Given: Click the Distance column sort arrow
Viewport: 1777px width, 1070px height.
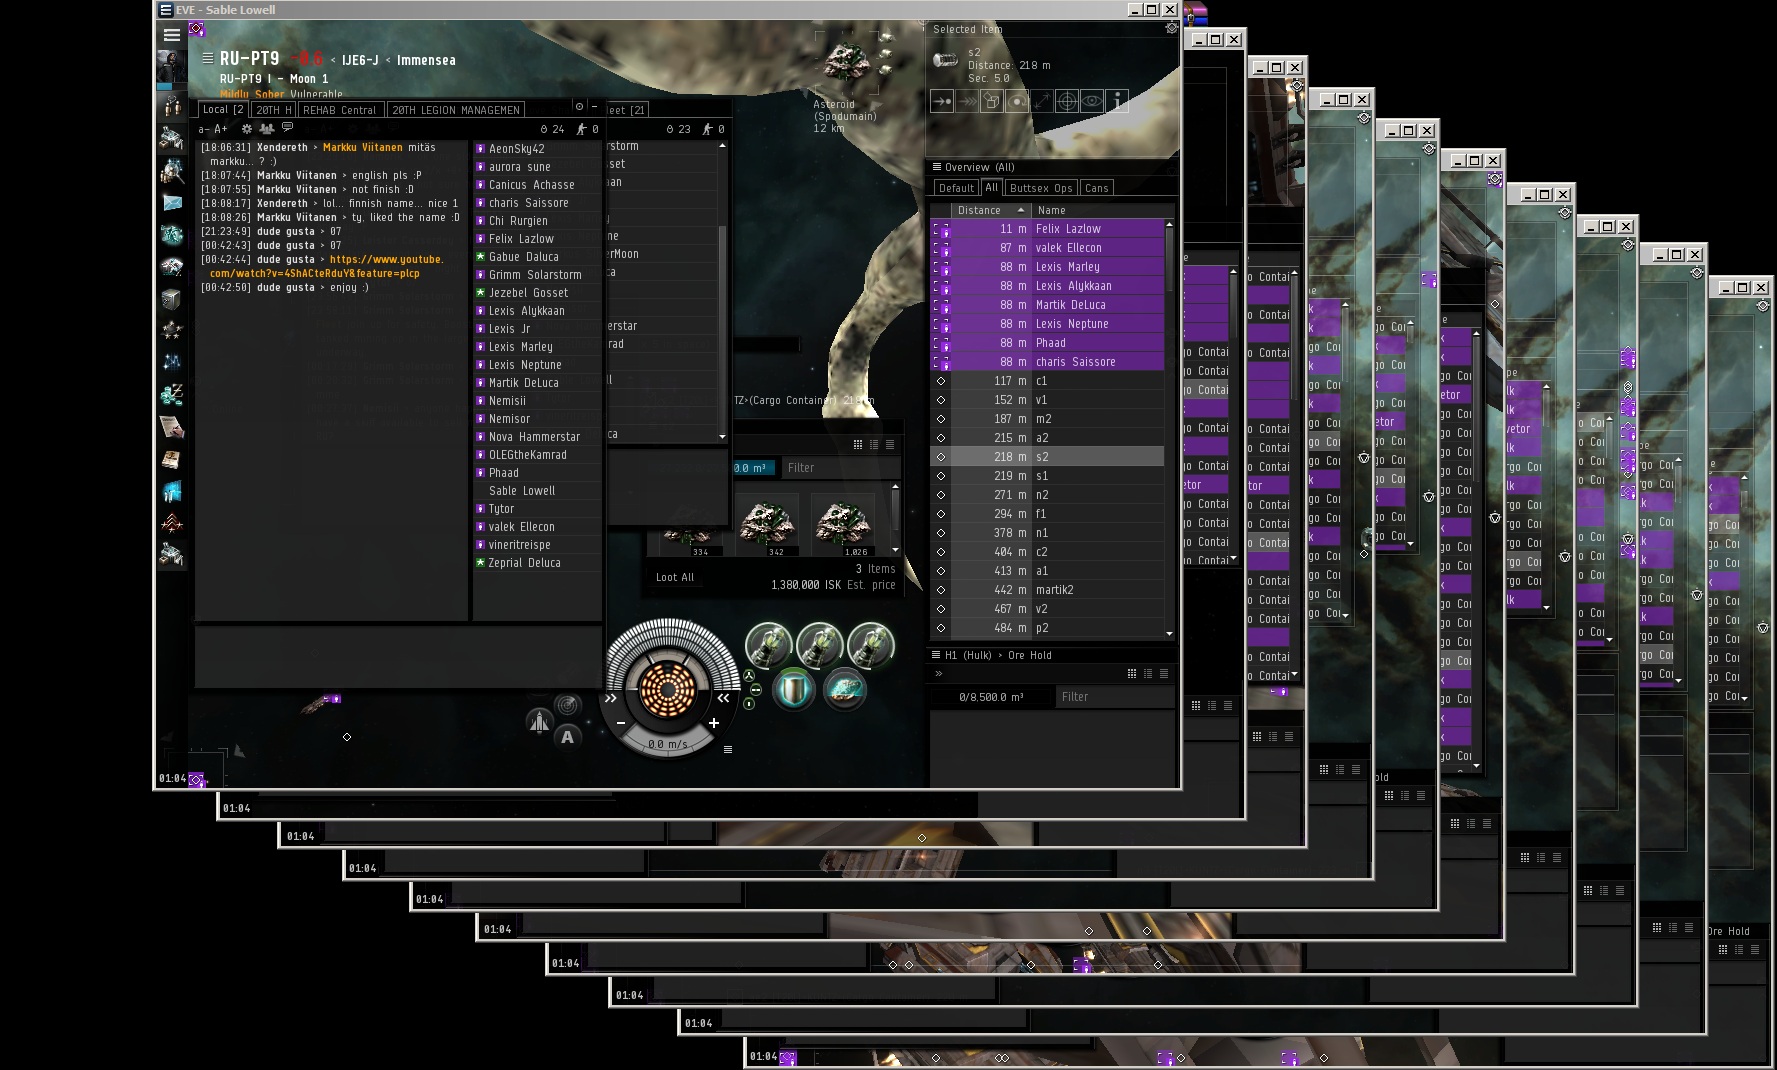Looking at the screenshot, I should 1021,210.
